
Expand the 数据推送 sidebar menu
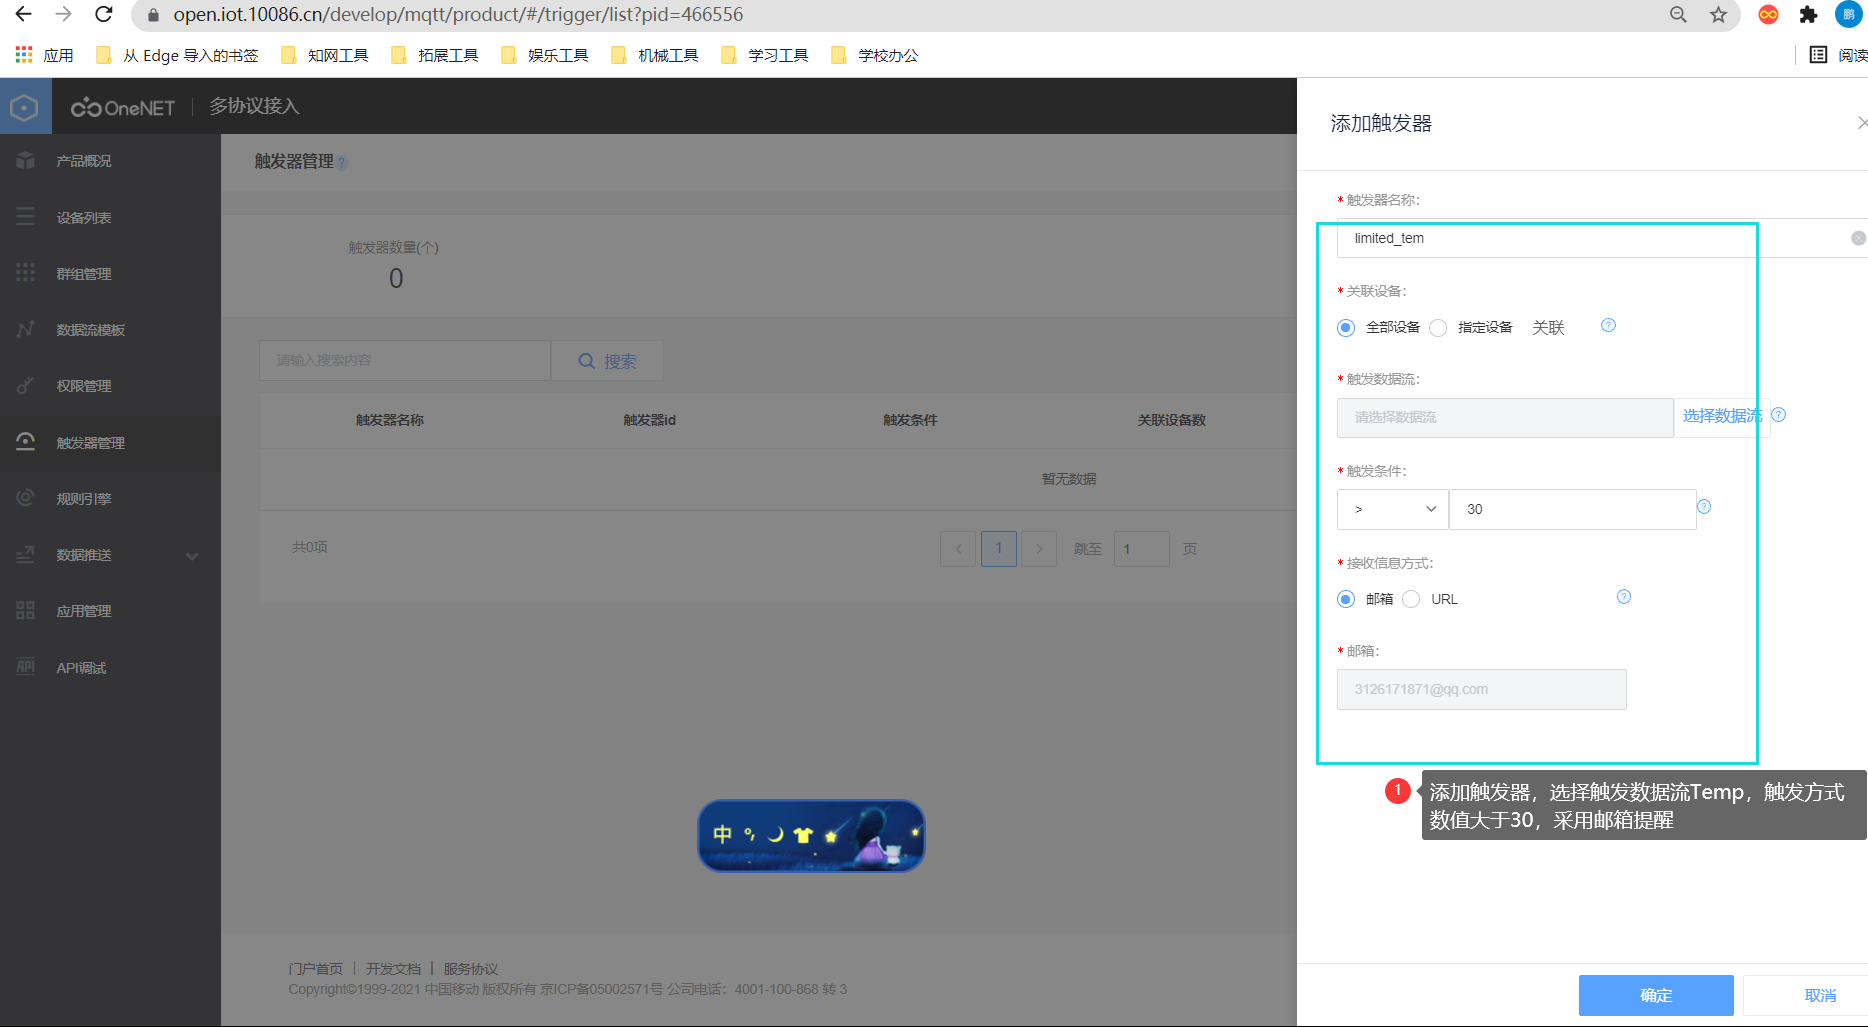click(84, 555)
